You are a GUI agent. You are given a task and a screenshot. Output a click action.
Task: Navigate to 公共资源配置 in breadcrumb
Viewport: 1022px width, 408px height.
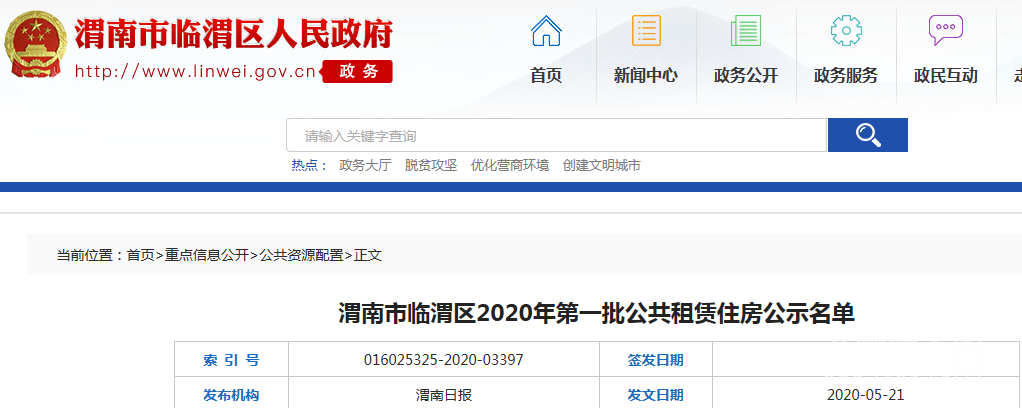point(301,255)
